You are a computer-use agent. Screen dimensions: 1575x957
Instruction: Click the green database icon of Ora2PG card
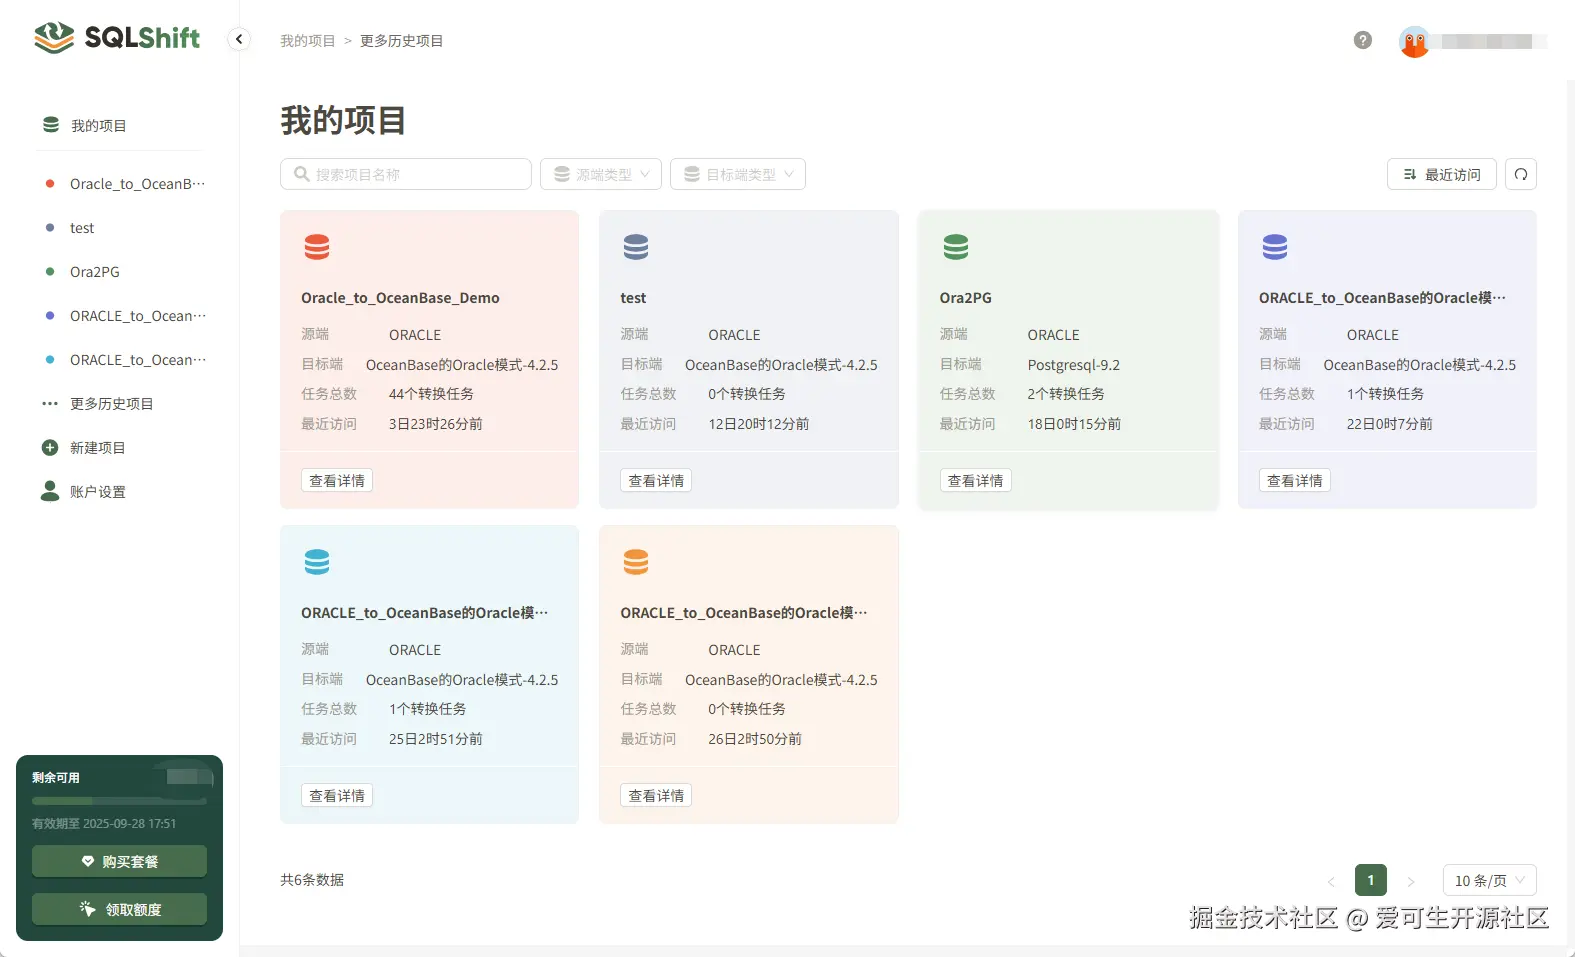point(956,247)
